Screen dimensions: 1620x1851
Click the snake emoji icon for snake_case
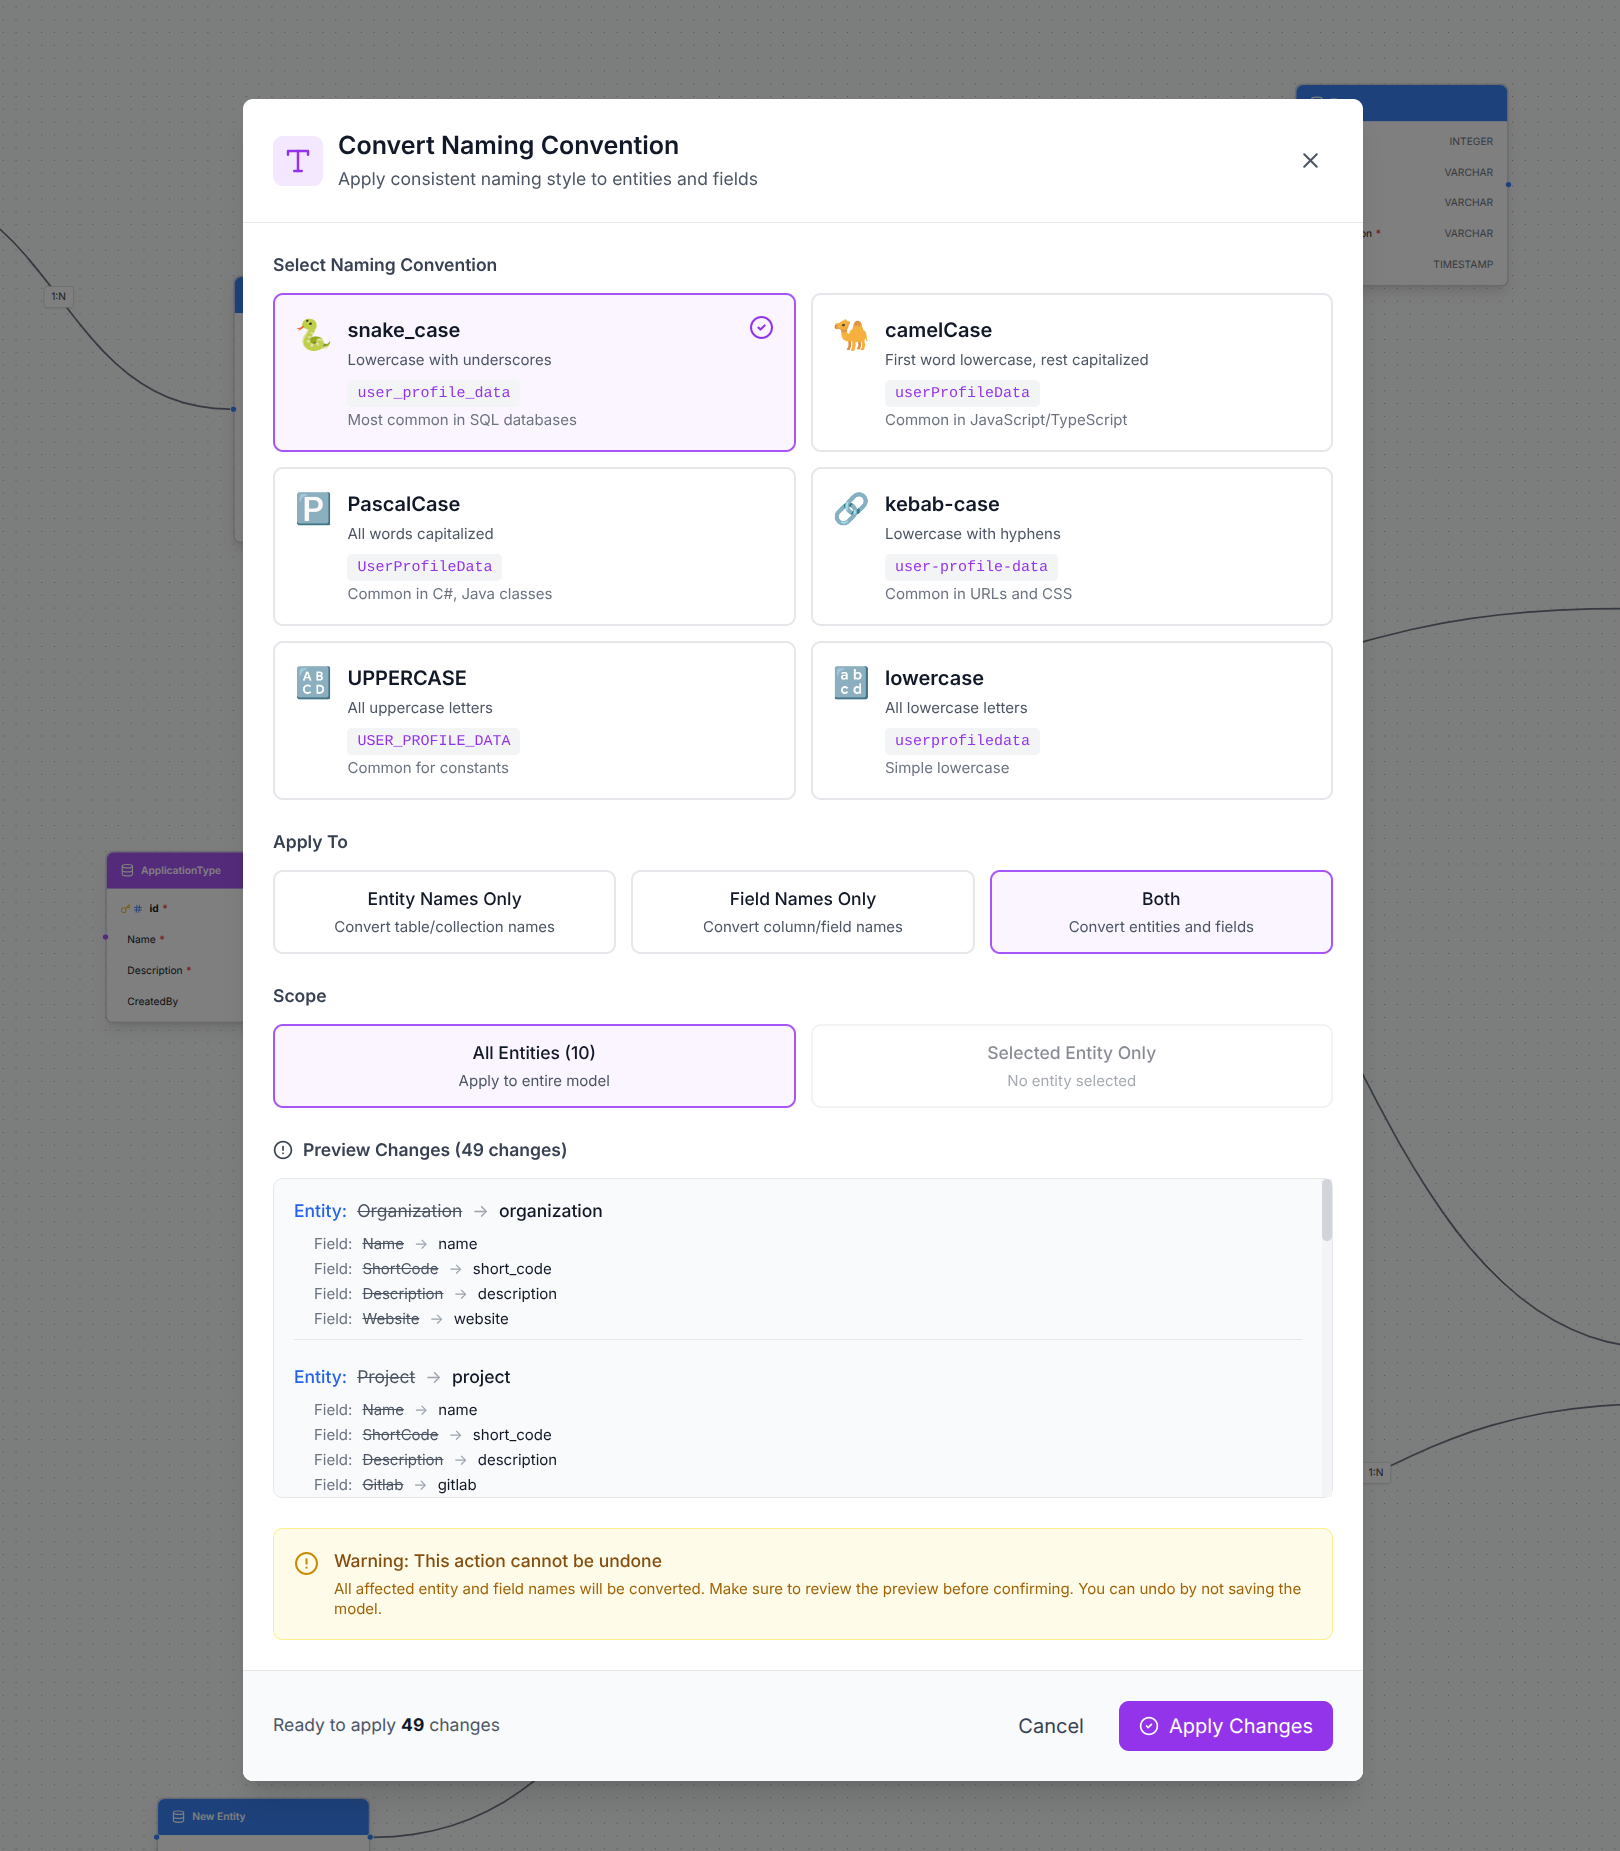(x=313, y=335)
